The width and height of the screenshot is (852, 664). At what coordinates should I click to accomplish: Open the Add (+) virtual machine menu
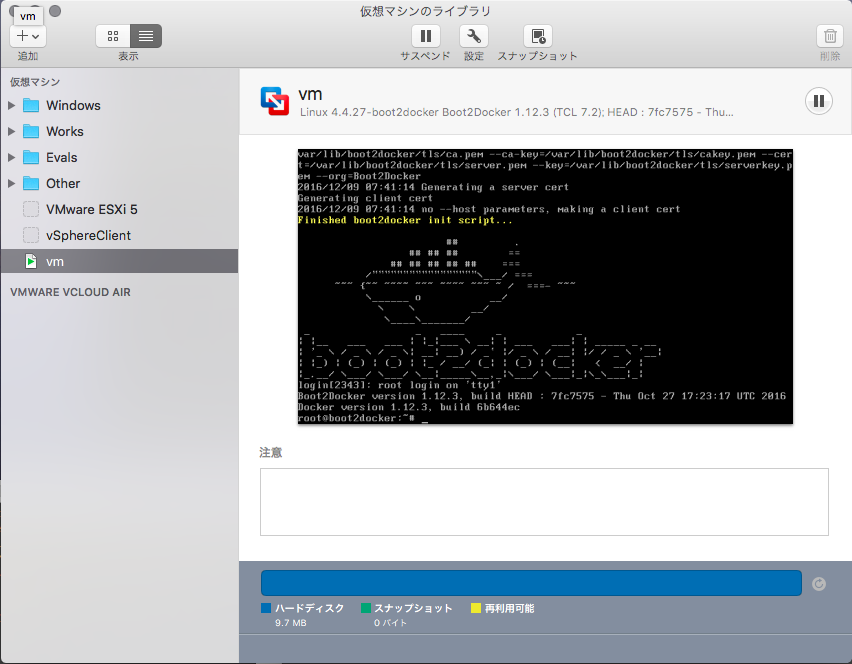tap(28, 36)
